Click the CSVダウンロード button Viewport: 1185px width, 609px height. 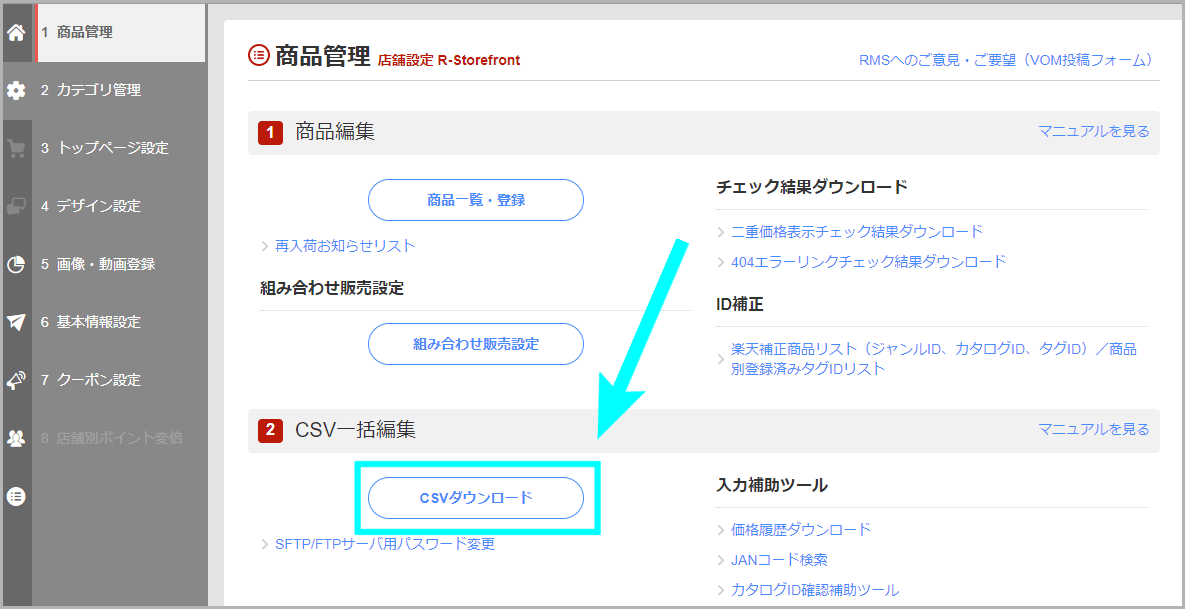476,498
